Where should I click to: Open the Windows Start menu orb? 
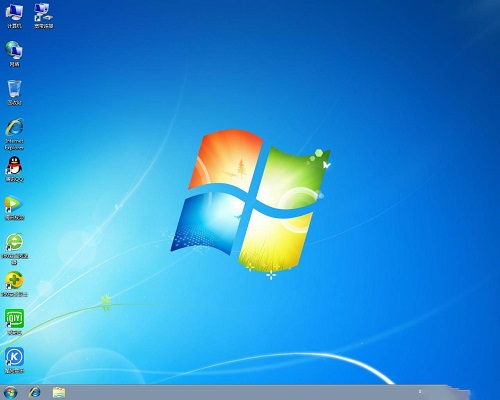(10, 393)
